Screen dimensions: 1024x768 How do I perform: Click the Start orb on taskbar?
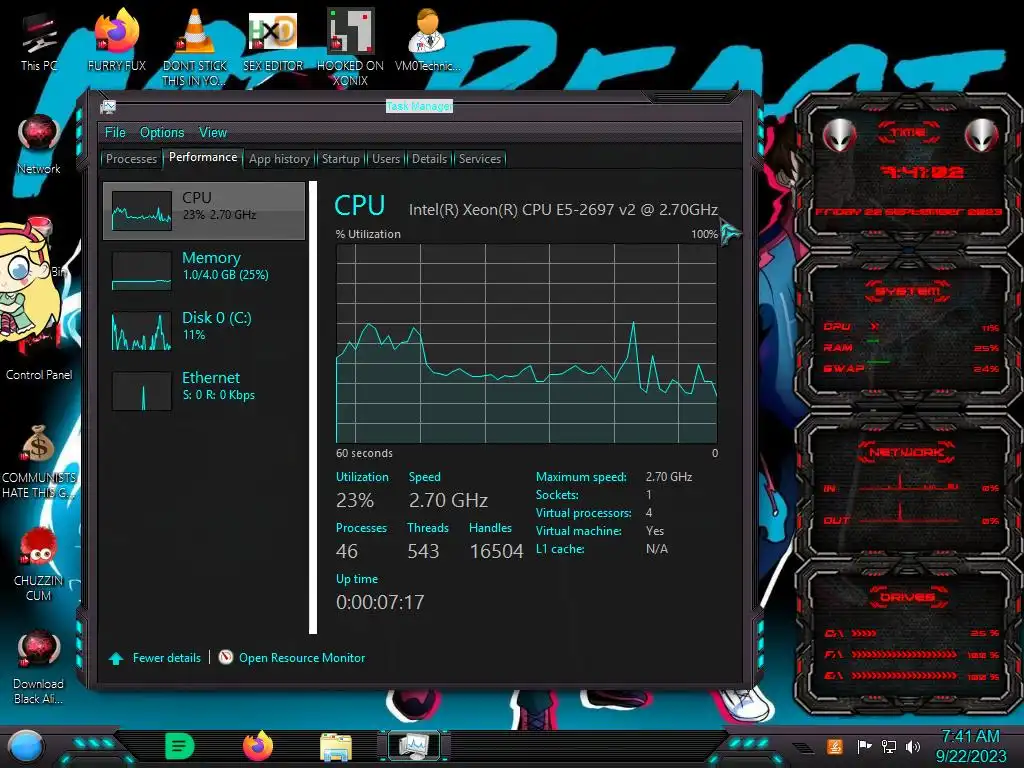tap(26, 747)
